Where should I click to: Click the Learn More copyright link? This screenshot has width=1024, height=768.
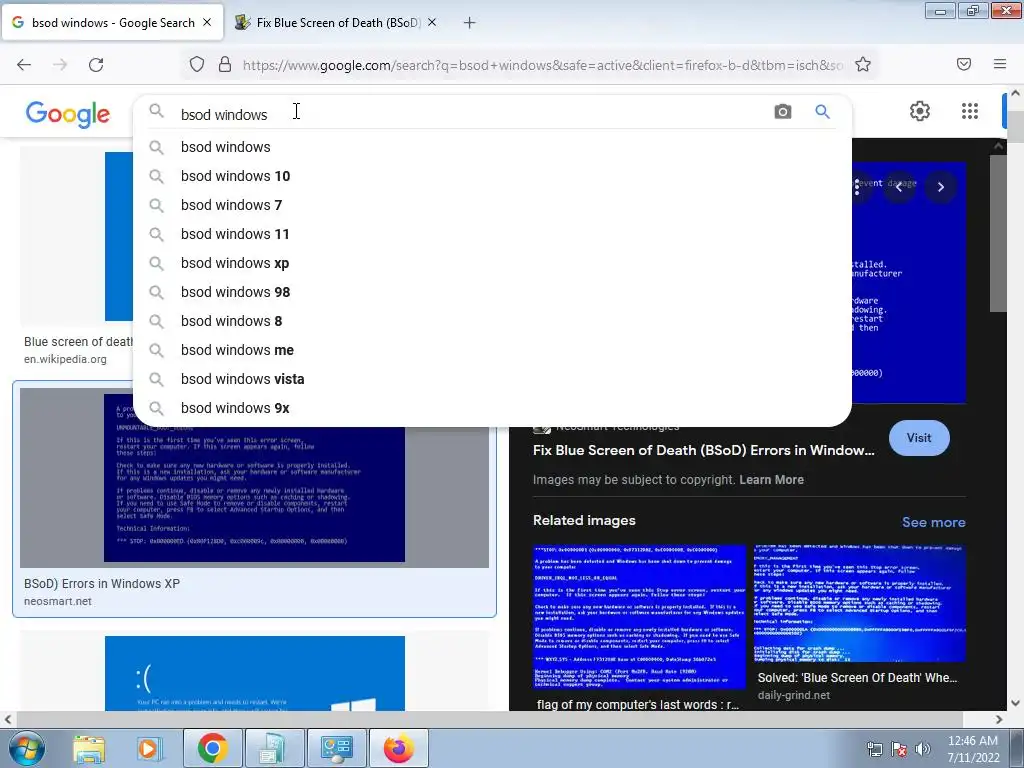(x=771, y=479)
